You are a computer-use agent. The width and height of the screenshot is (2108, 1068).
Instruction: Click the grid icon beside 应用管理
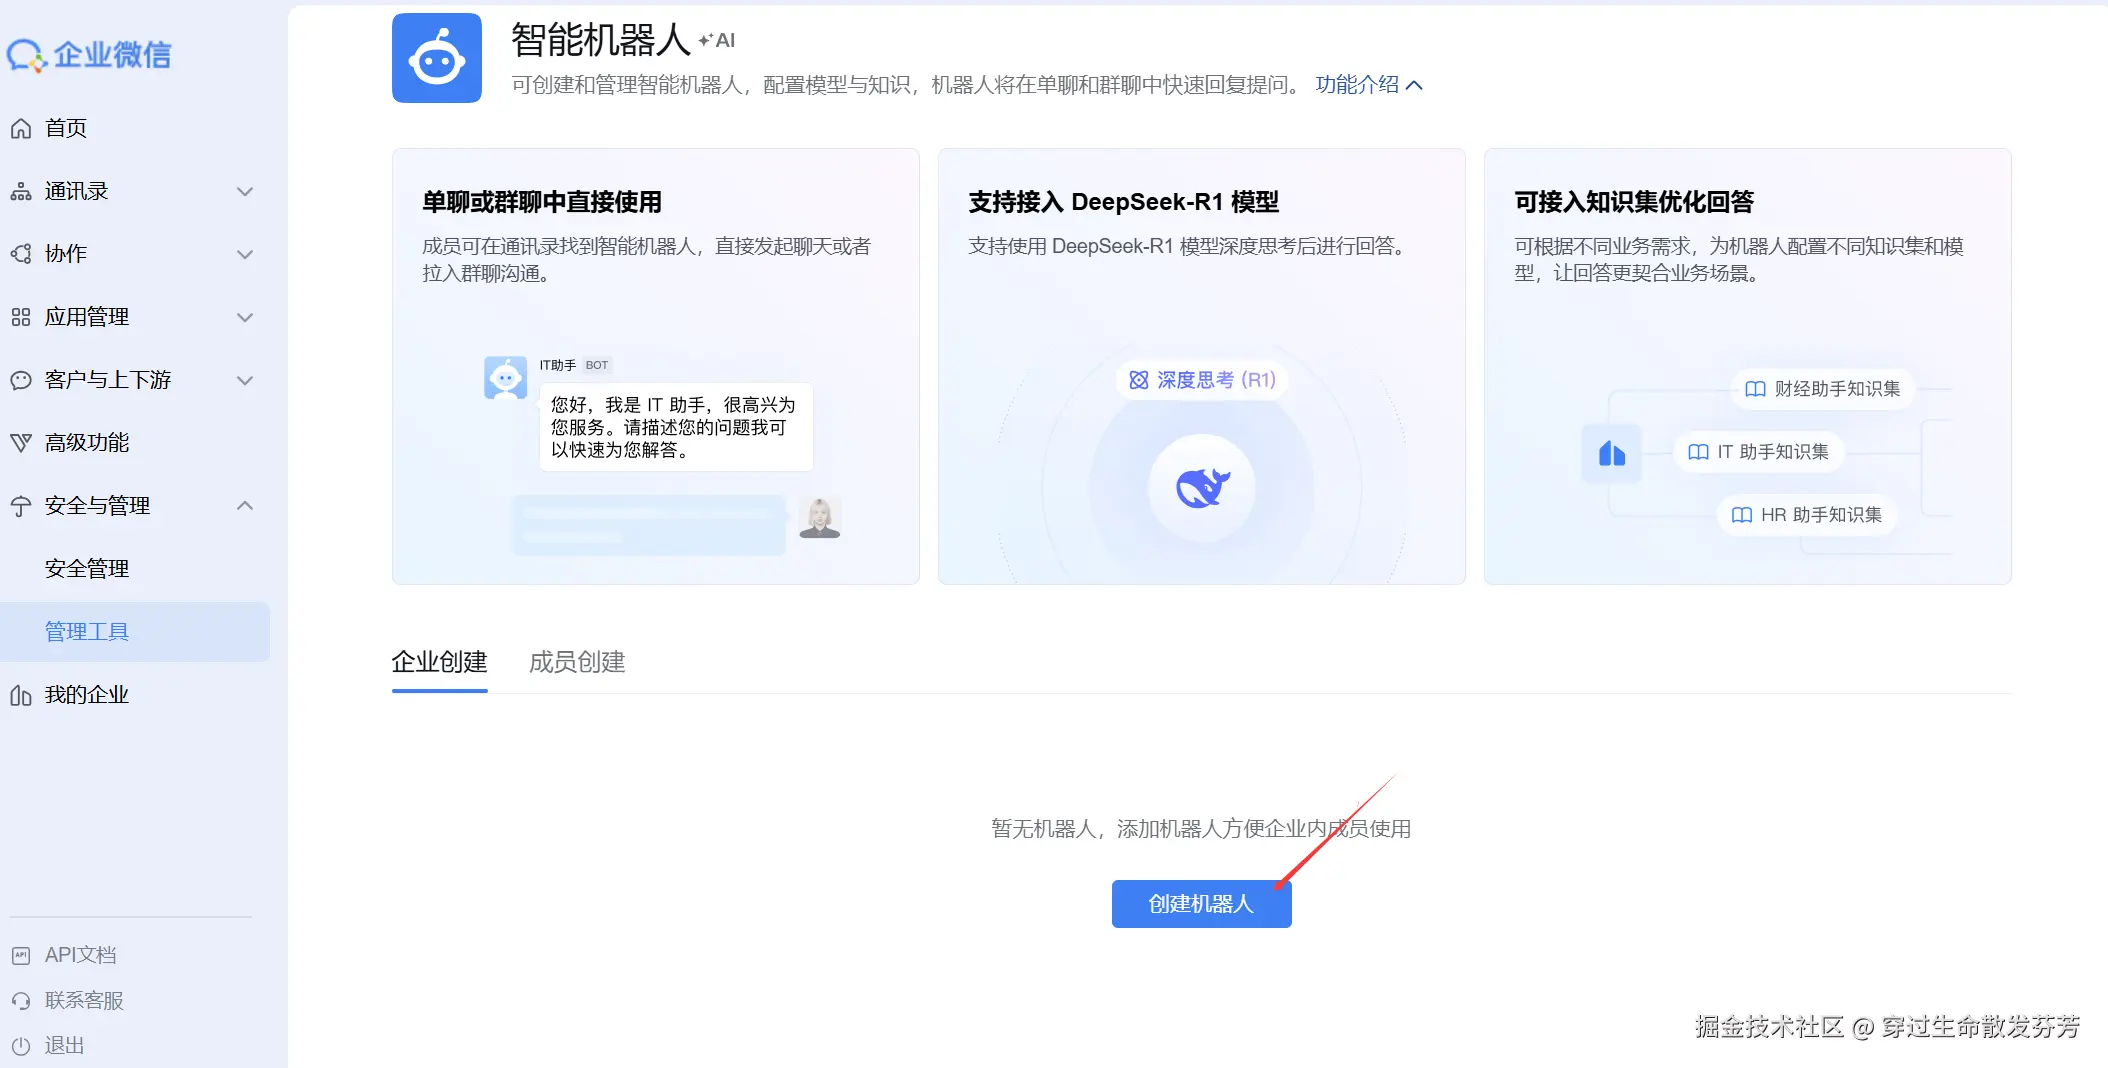tap(21, 317)
